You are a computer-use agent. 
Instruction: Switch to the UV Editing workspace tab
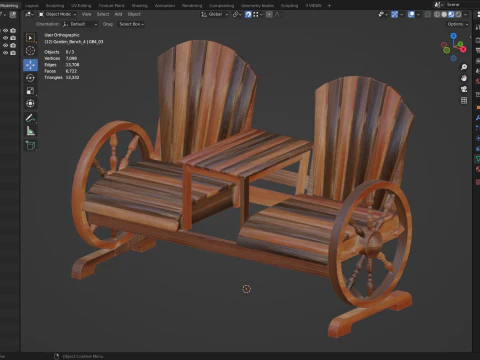point(81,6)
